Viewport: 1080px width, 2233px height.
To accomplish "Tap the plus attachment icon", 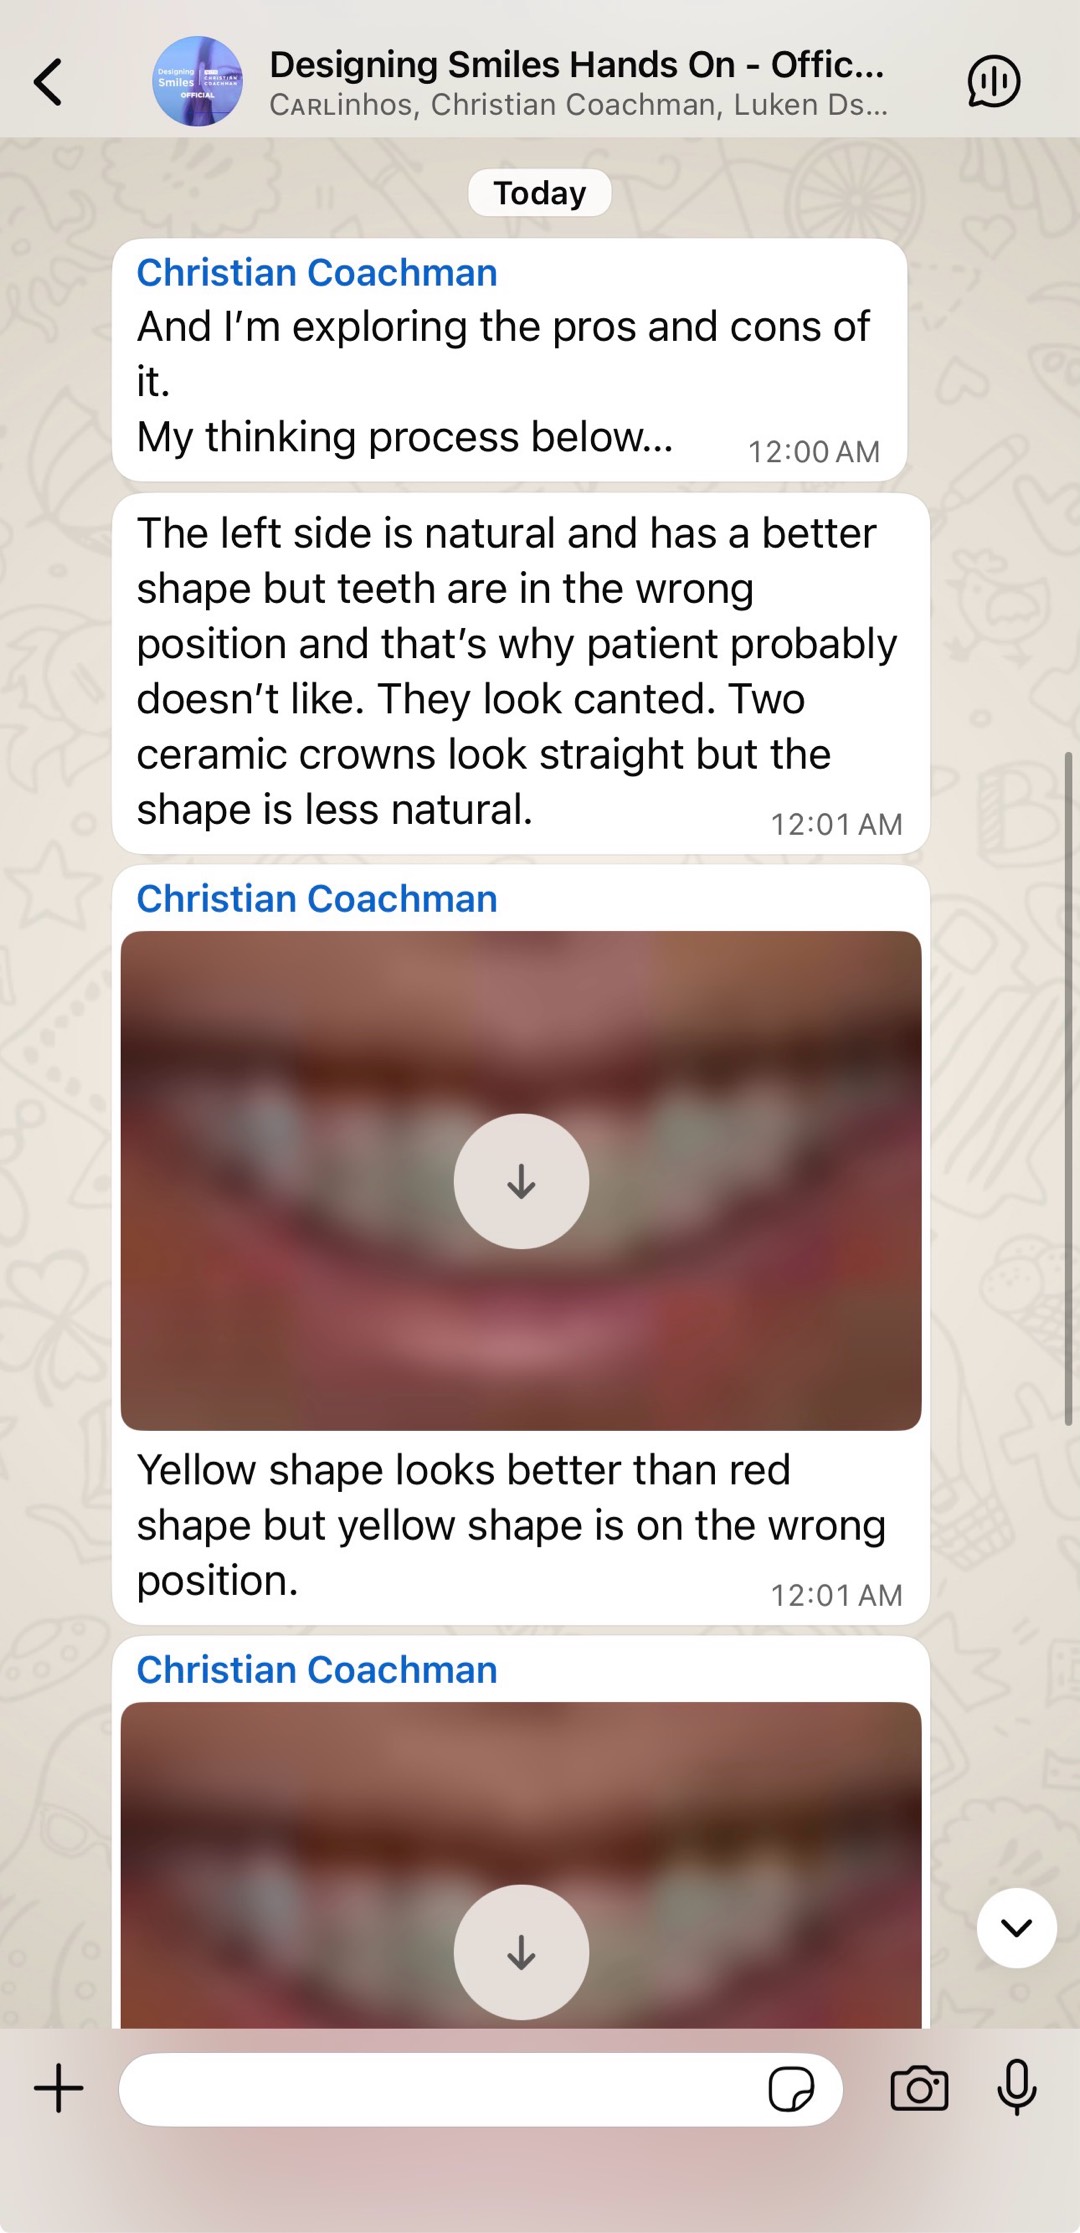I will [59, 2088].
